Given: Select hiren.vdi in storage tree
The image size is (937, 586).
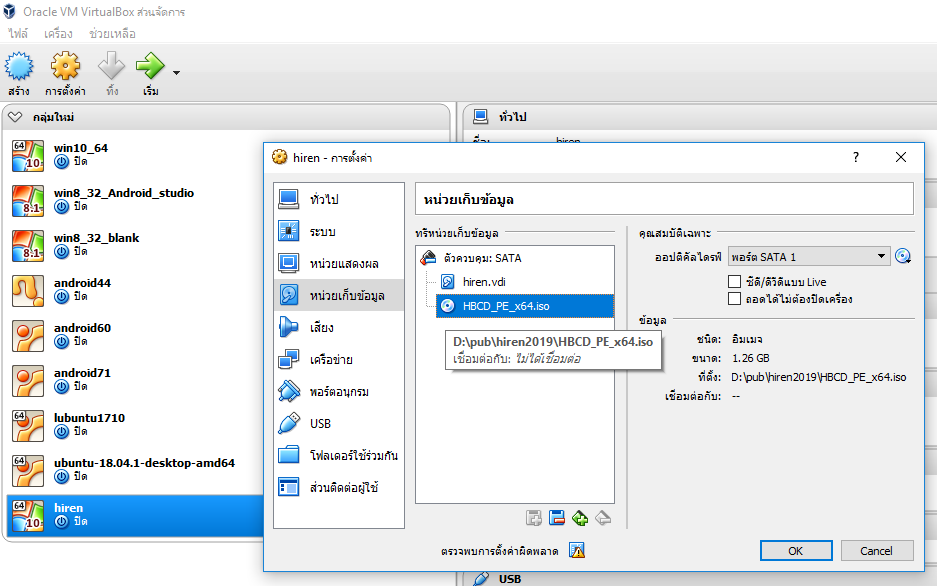Looking at the screenshot, I should coord(484,282).
